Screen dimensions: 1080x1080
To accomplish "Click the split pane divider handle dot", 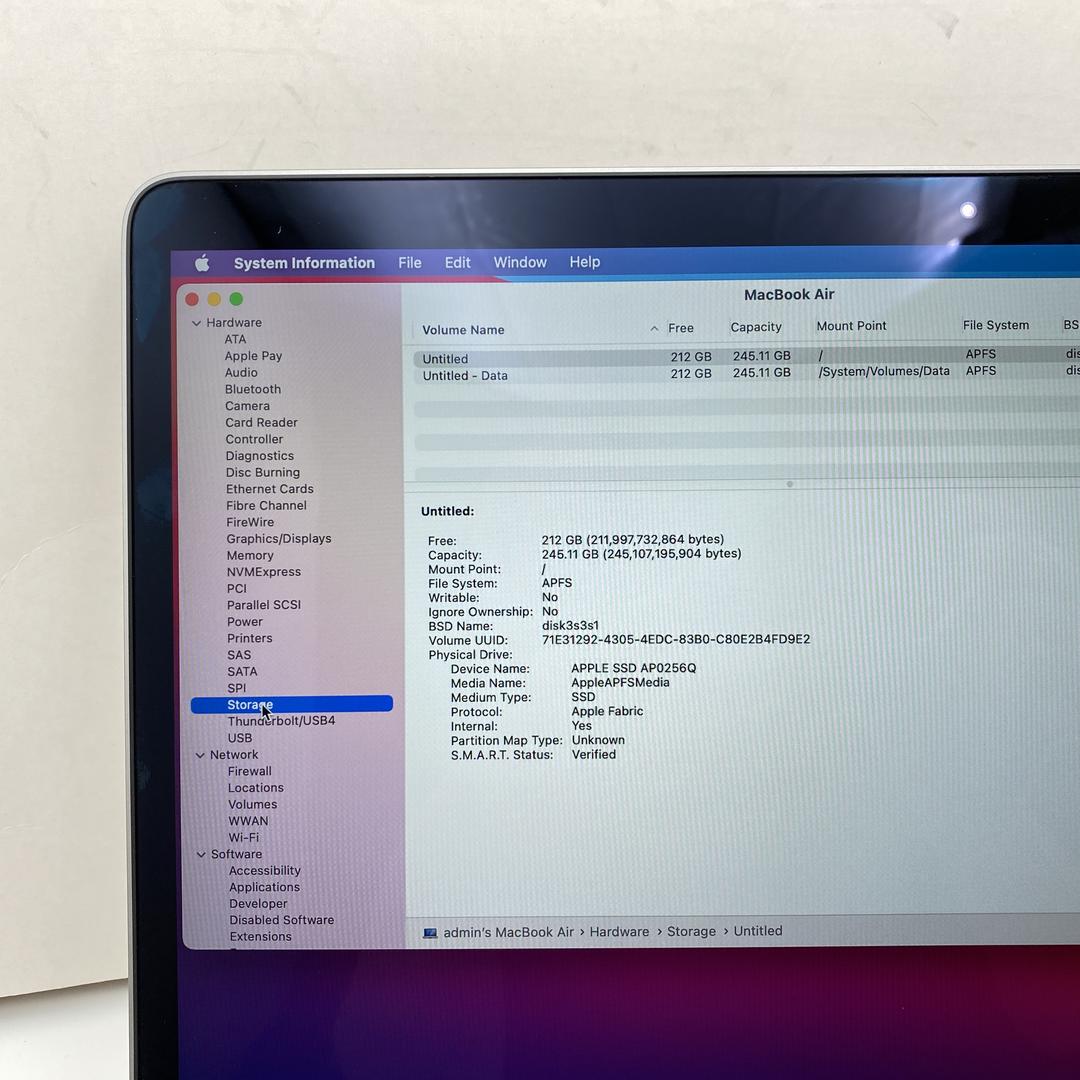I will coord(789,484).
